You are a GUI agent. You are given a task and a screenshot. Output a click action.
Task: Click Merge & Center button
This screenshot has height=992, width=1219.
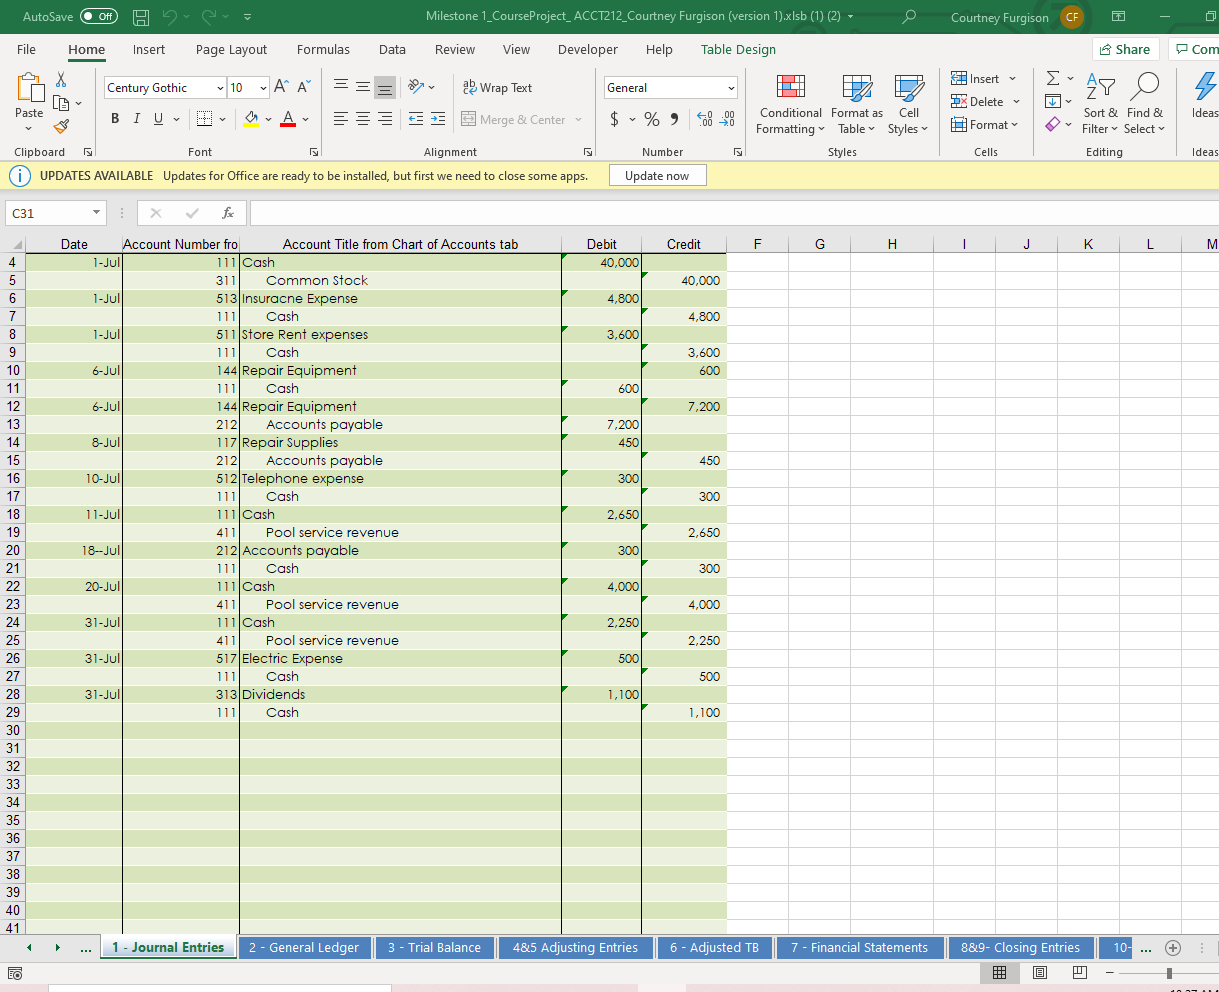[x=522, y=119]
